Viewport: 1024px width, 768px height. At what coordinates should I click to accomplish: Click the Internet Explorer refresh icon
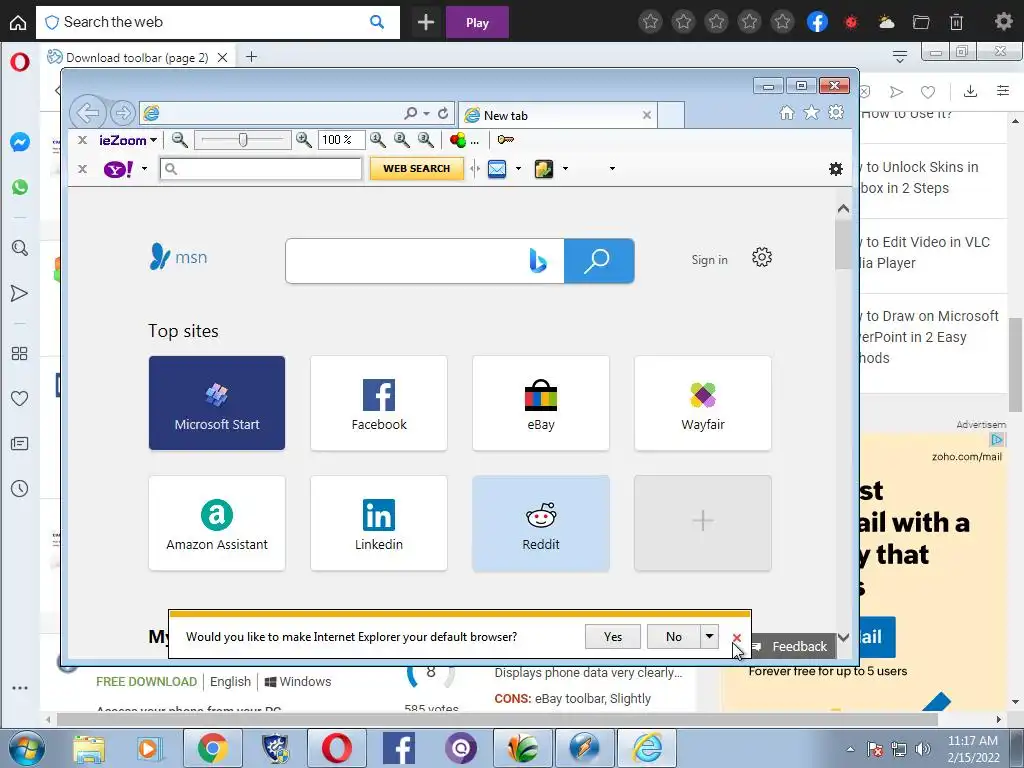(443, 113)
